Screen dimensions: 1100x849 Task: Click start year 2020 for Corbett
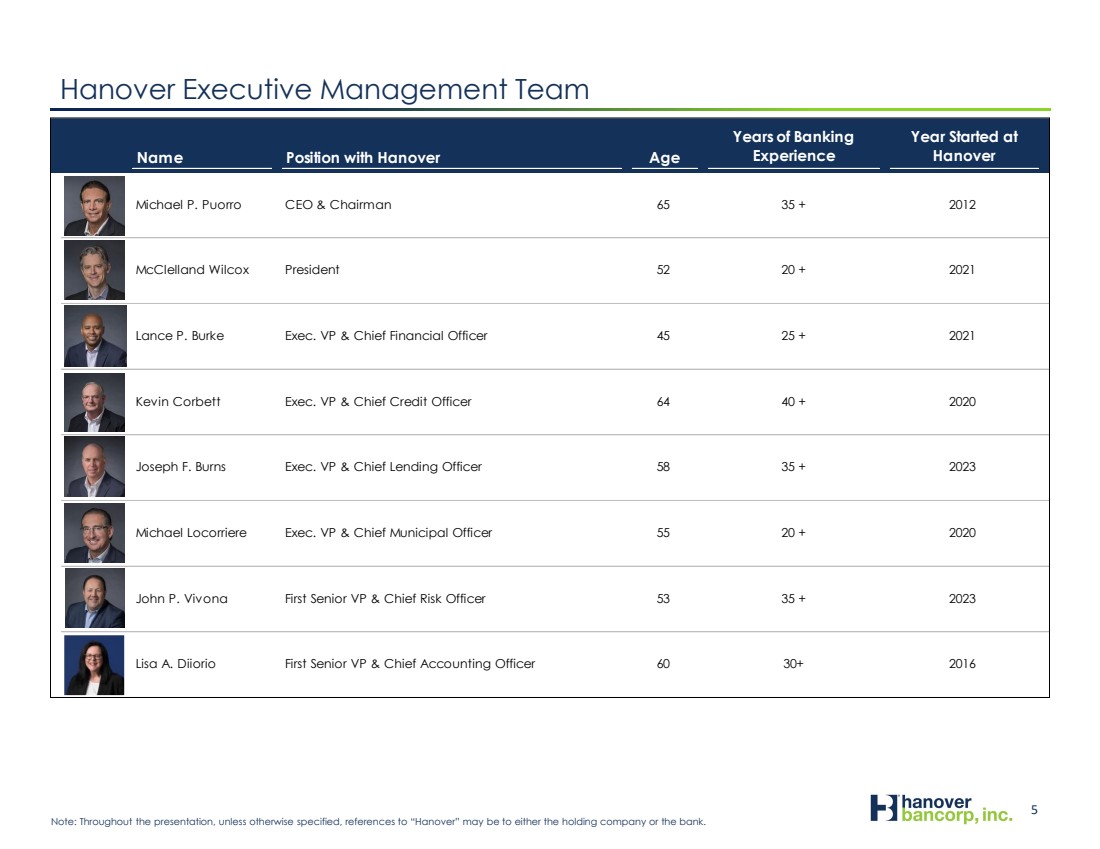click(962, 402)
